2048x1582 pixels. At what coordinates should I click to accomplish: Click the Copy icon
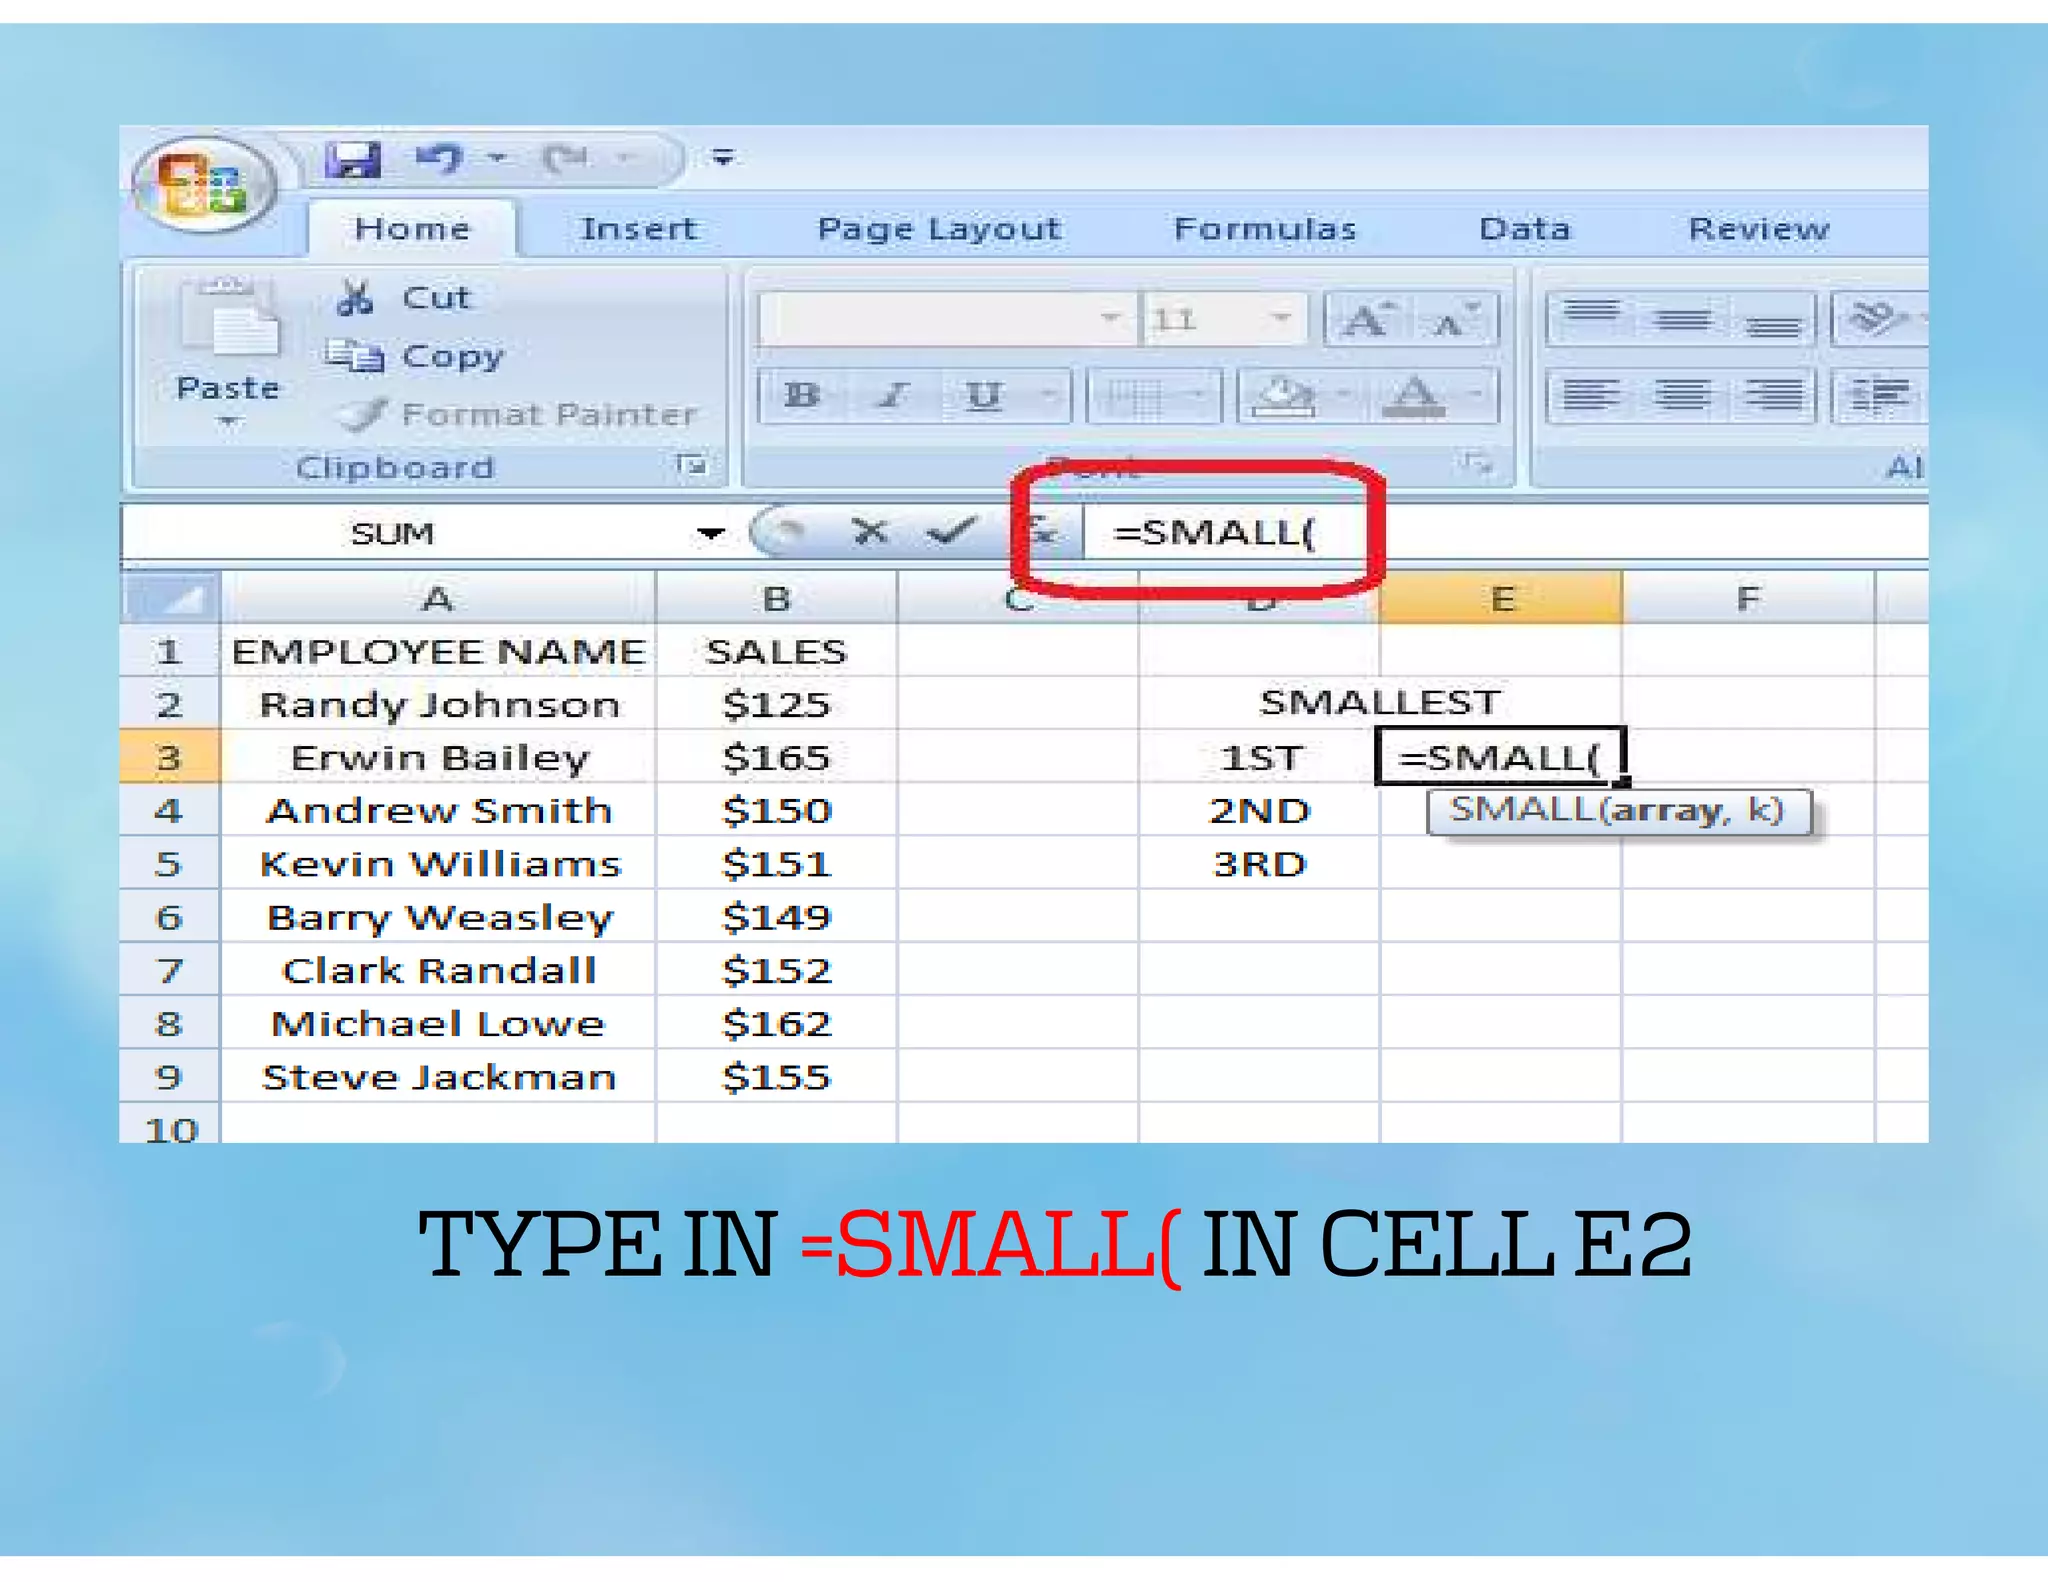click(355, 356)
